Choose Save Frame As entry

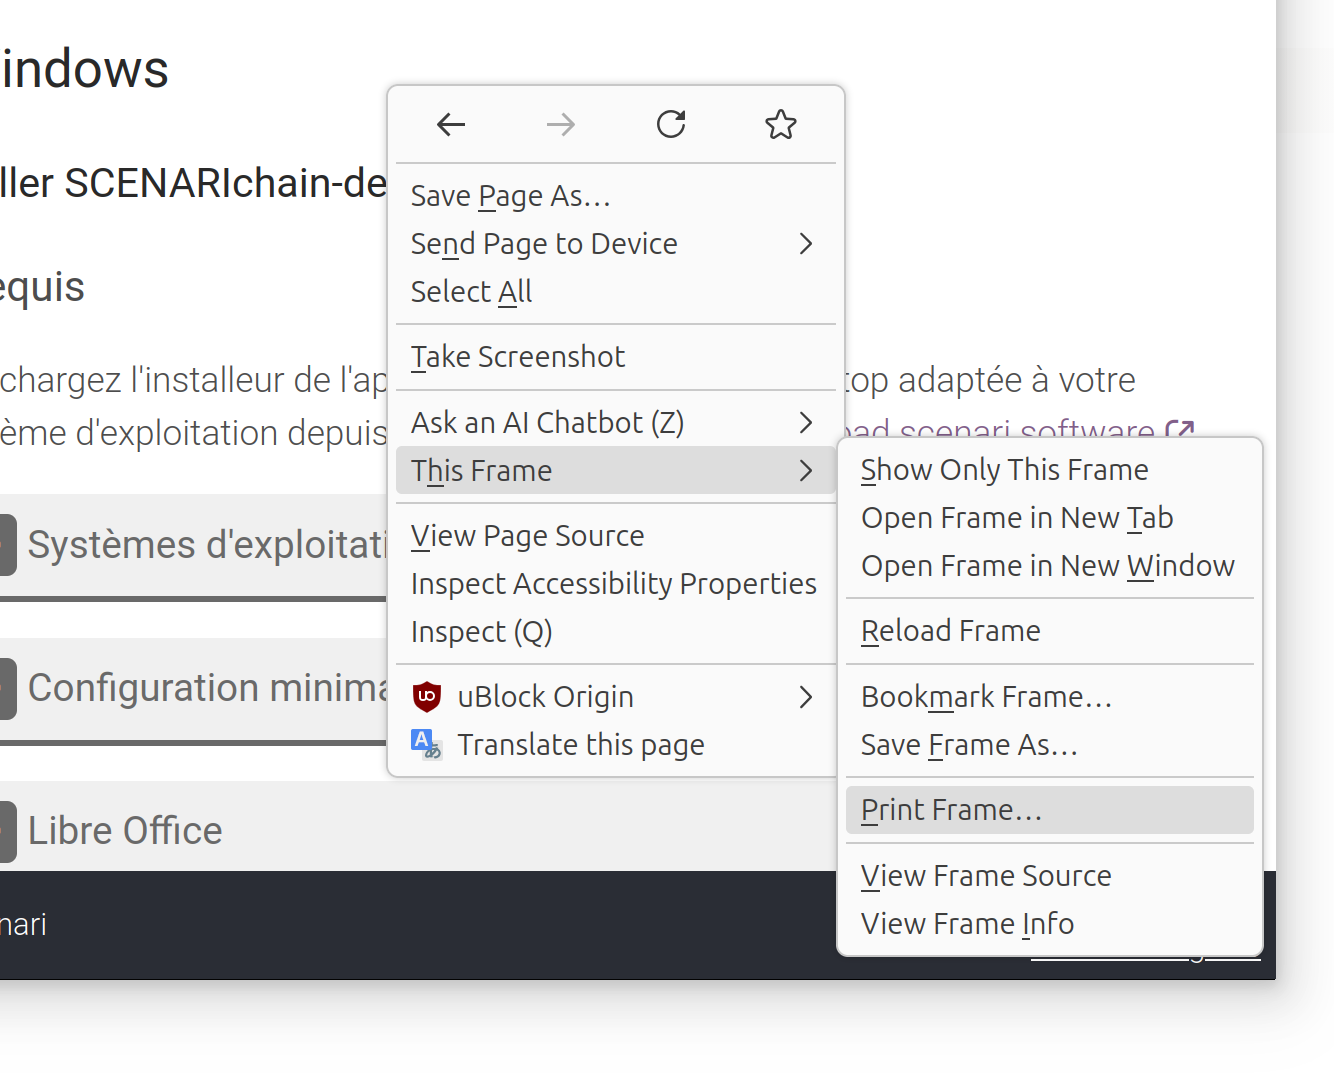969,745
